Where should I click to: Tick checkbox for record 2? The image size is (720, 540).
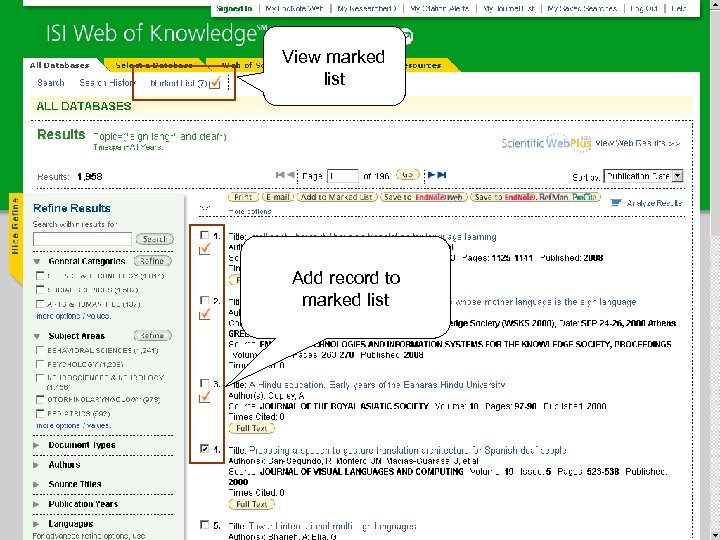(x=205, y=301)
